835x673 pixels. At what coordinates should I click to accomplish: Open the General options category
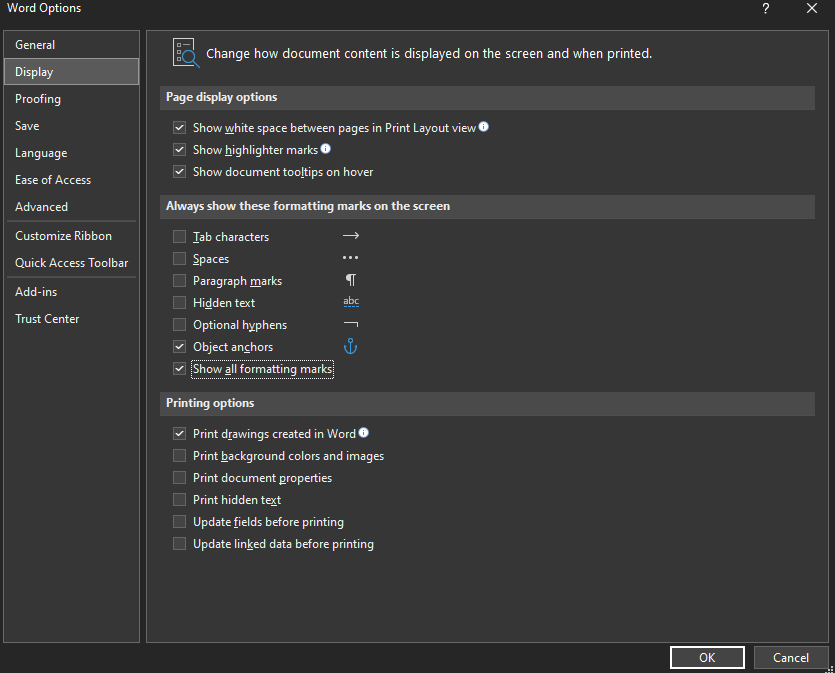(x=71, y=45)
